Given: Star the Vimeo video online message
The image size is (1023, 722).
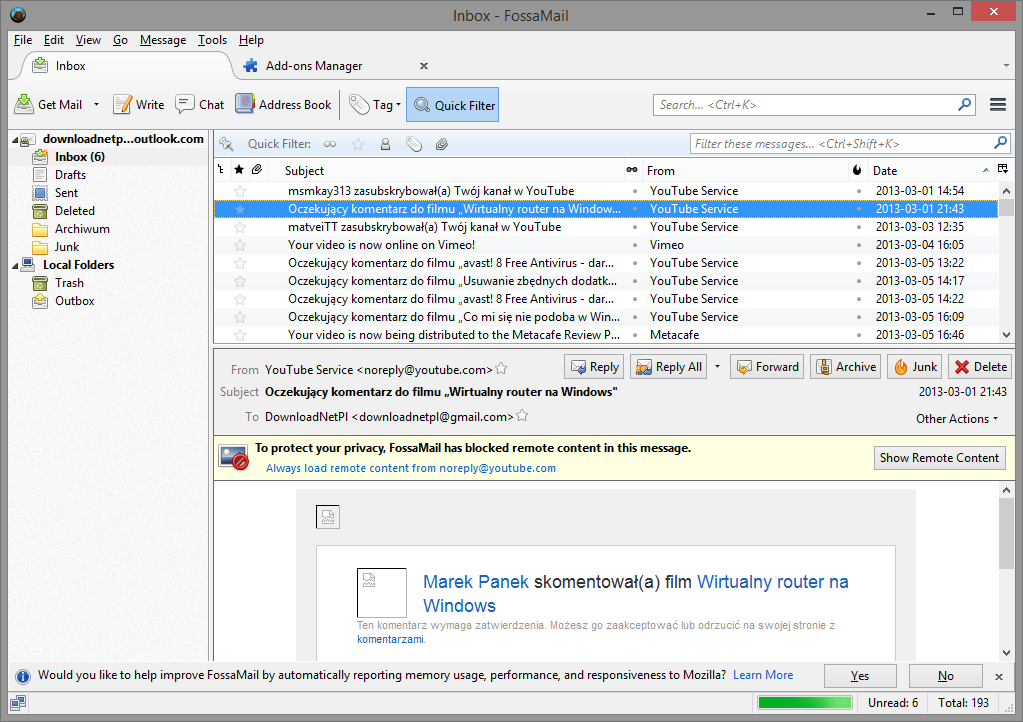Looking at the screenshot, I should click(x=240, y=245).
